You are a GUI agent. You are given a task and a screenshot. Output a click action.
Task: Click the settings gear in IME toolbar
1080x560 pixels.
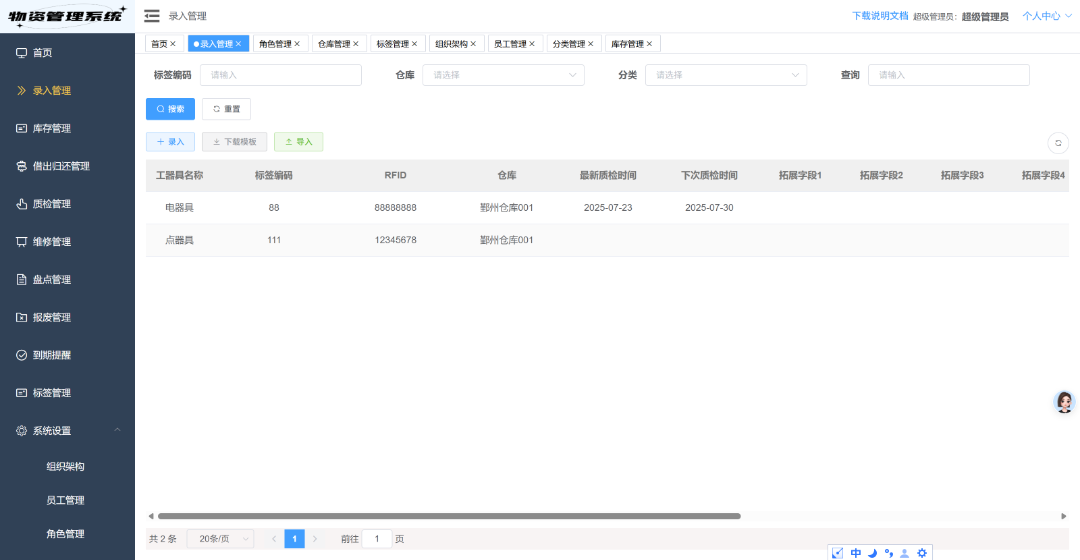click(x=922, y=553)
